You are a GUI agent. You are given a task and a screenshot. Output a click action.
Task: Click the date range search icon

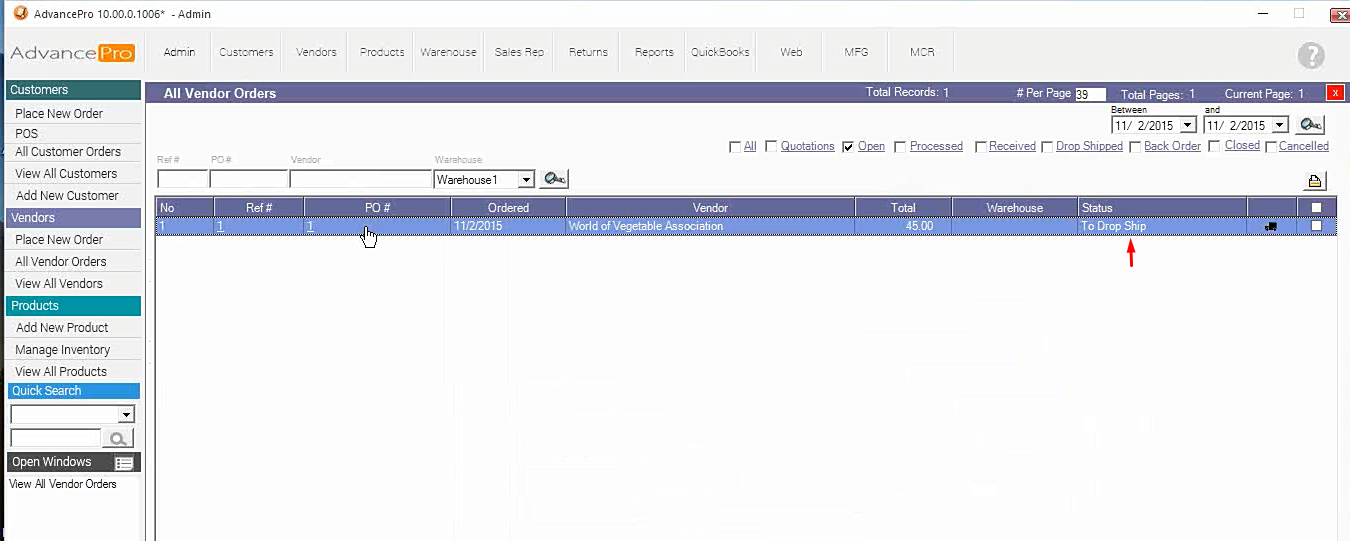click(x=1310, y=125)
